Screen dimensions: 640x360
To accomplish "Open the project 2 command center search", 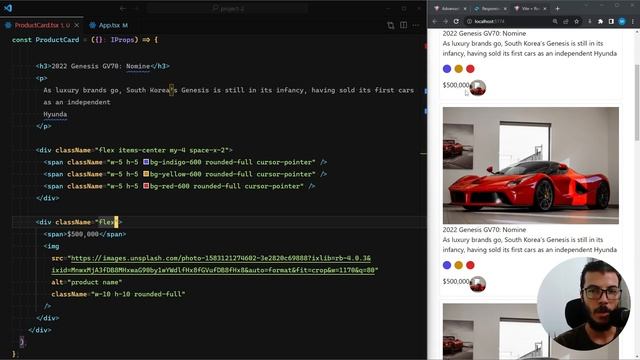I will click(227, 8).
